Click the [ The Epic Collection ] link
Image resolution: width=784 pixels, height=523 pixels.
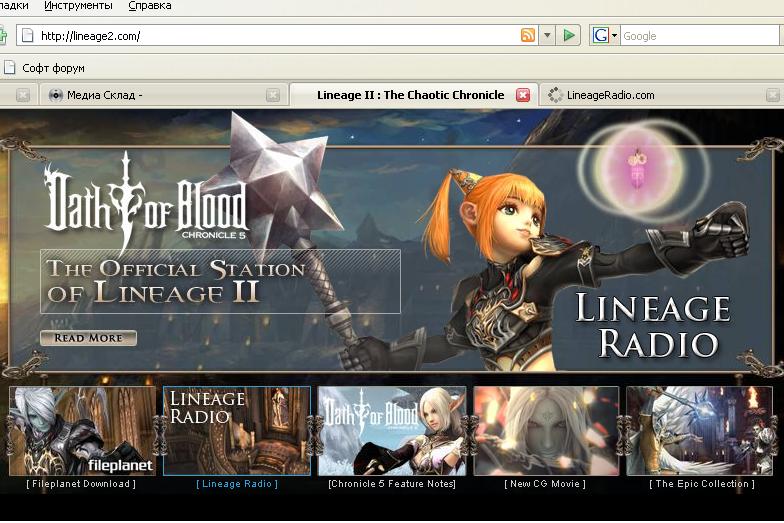tap(702, 484)
